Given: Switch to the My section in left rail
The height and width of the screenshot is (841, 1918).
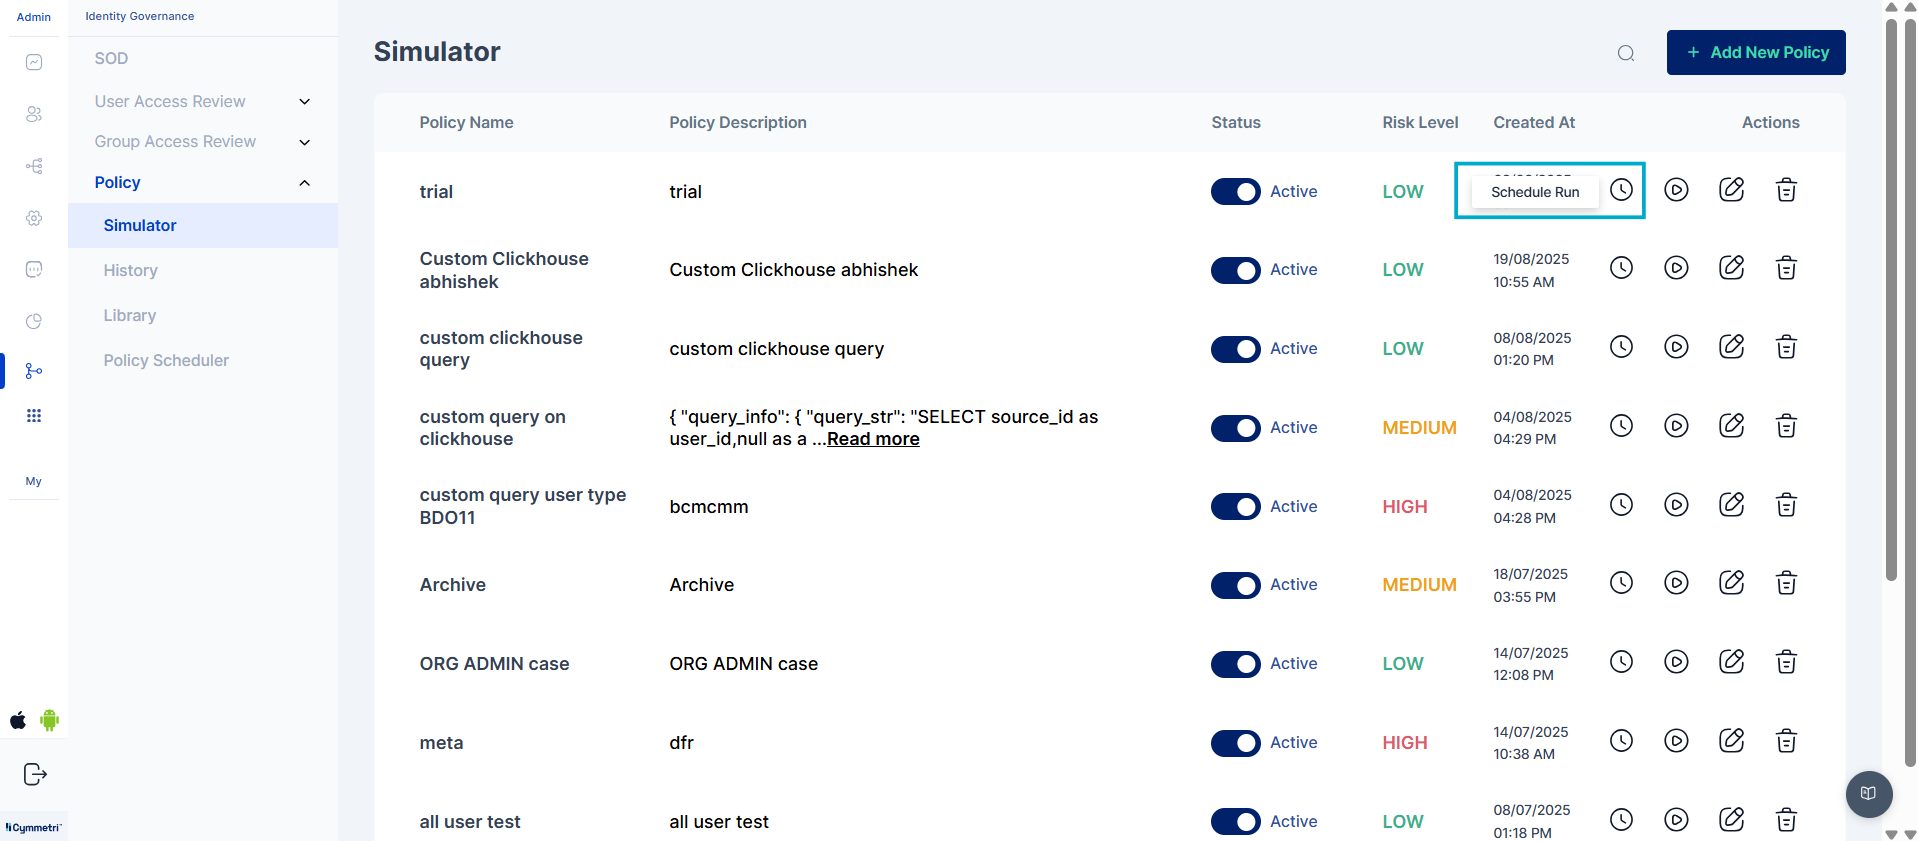Looking at the screenshot, I should 34,481.
